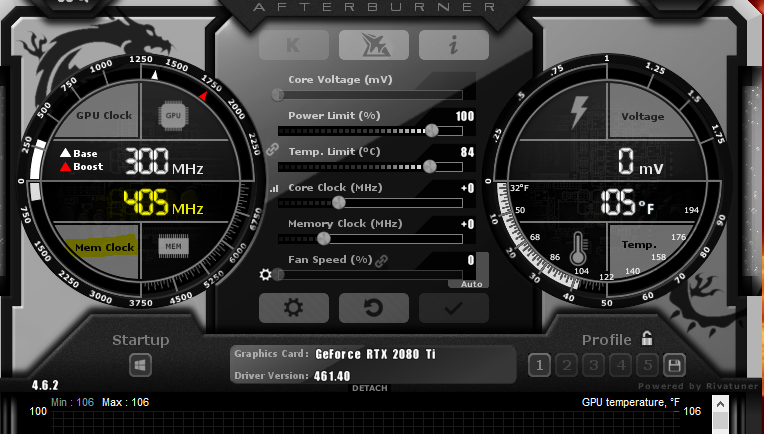764x434 pixels.
Task: Click the Fan Speed slider handle
Action: 278,275
